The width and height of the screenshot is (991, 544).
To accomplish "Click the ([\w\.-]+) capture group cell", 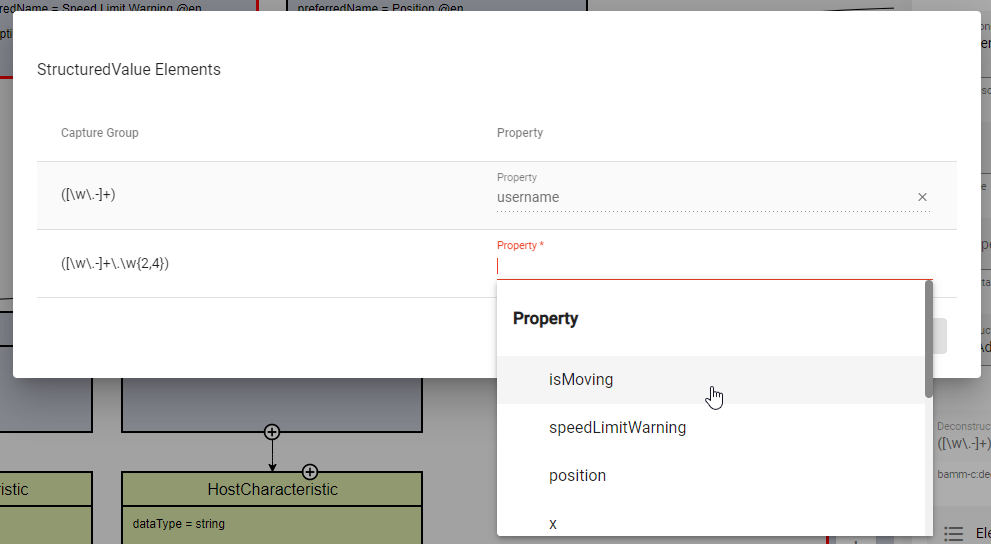I will (x=88, y=195).
